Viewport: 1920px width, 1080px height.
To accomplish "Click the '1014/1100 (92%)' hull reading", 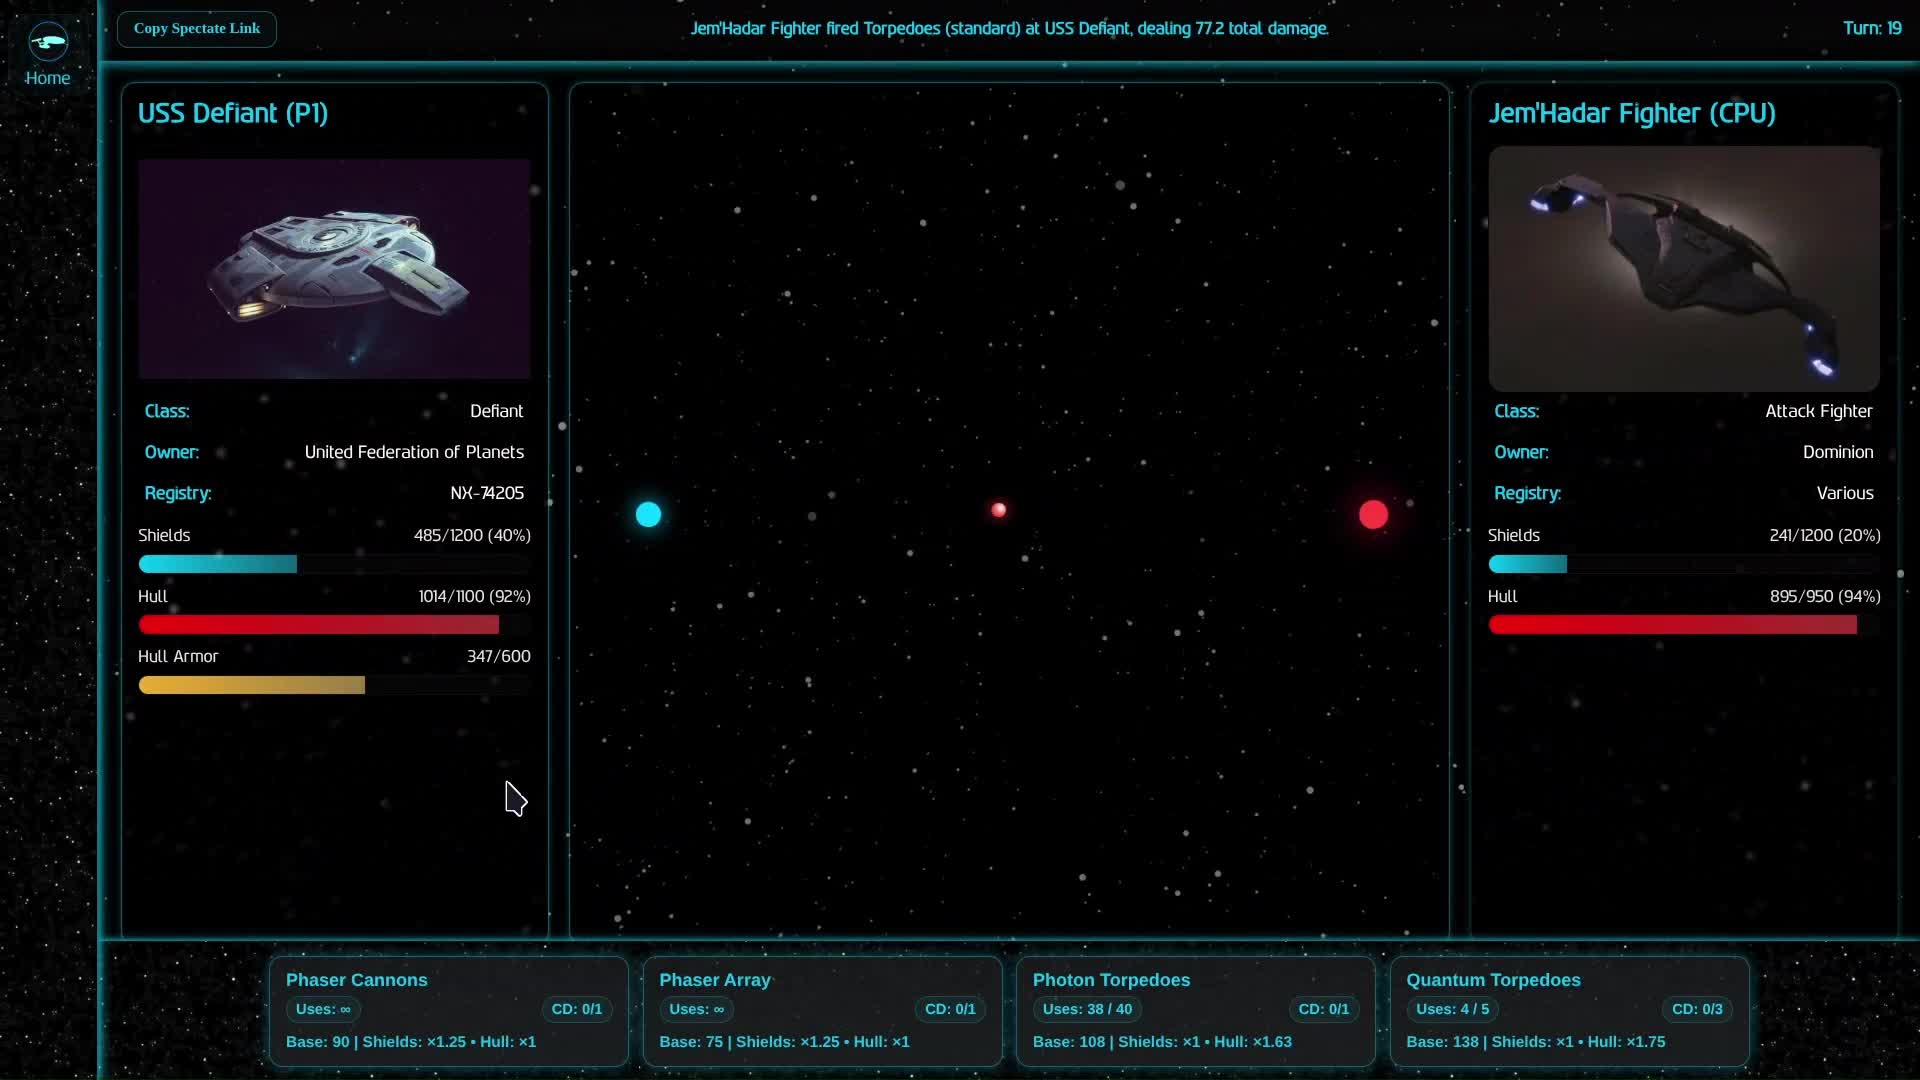I will click(474, 596).
